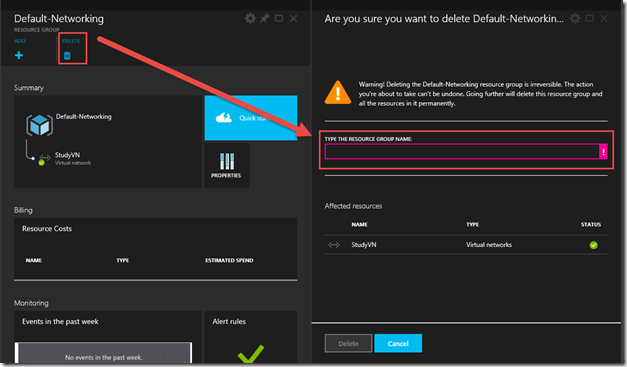Click the Type column header in Resource Costs

click(122, 260)
